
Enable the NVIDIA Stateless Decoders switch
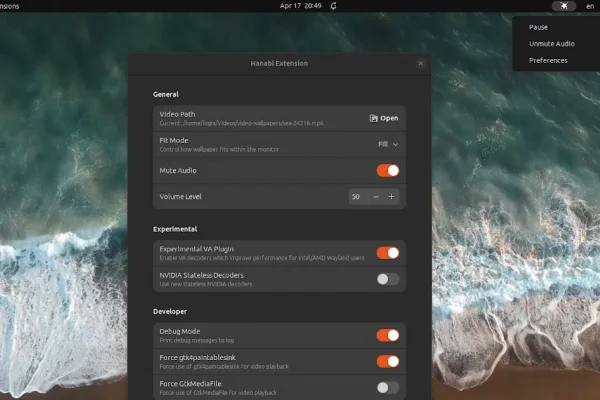click(x=388, y=279)
